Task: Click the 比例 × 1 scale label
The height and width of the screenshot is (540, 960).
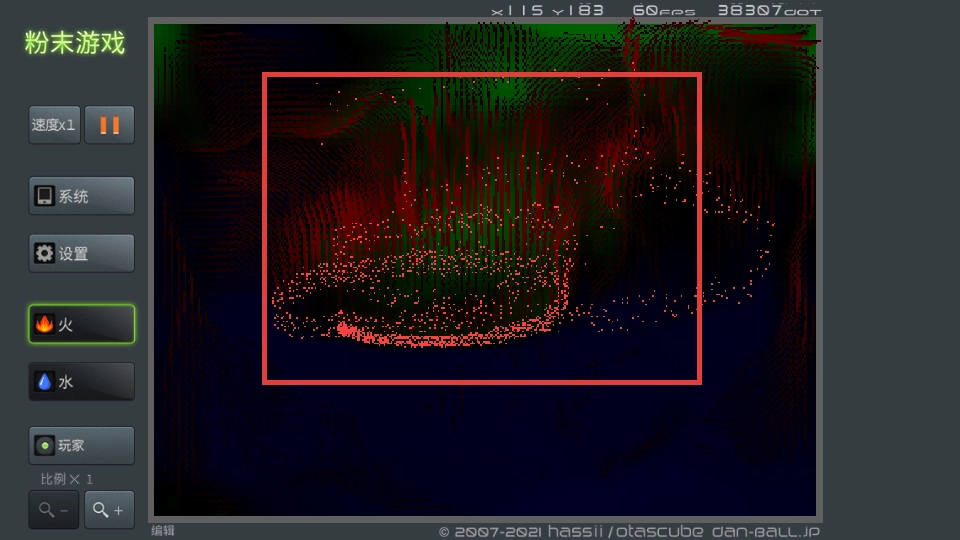Action: click(67, 479)
